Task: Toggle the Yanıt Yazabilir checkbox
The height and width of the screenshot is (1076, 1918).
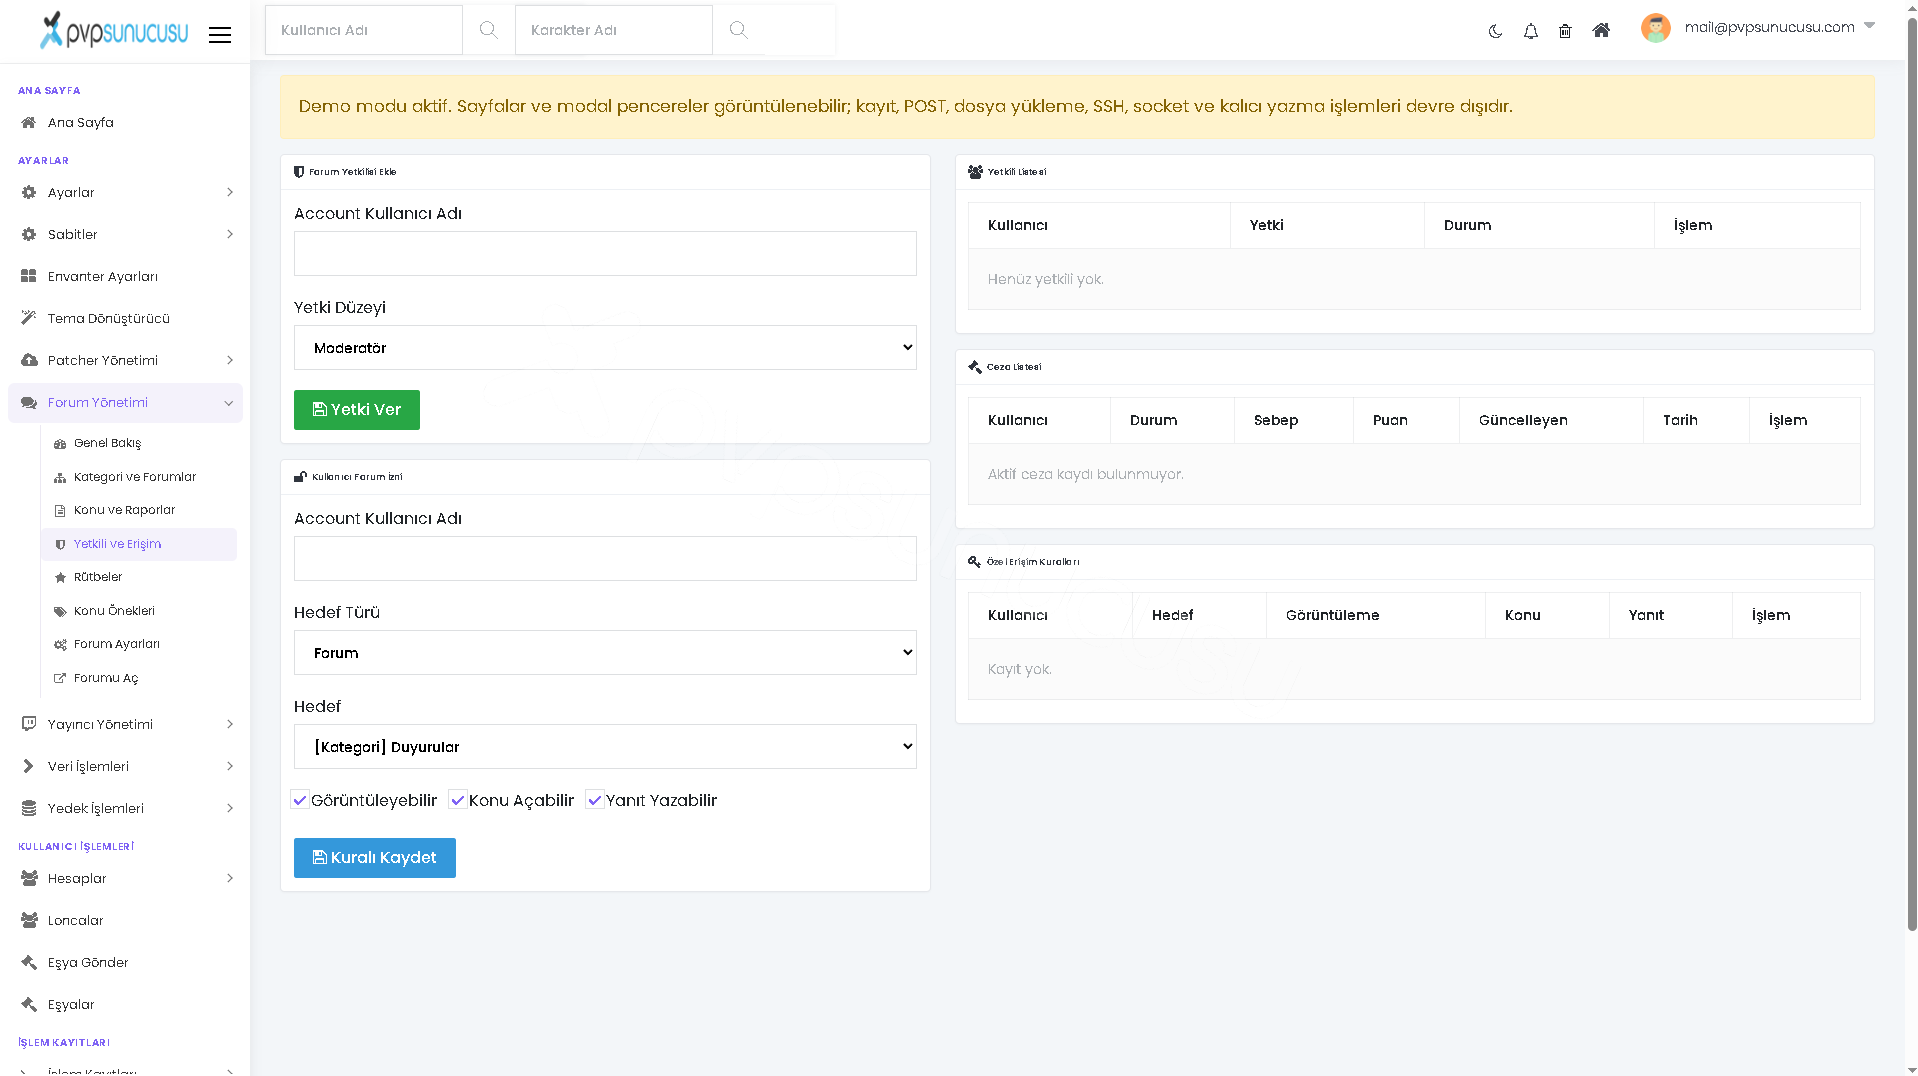Action: tap(595, 800)
